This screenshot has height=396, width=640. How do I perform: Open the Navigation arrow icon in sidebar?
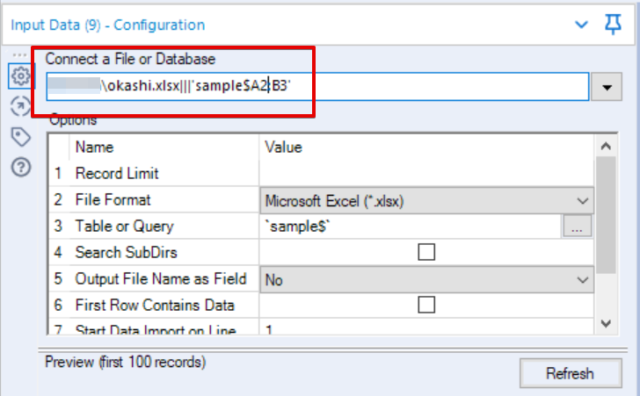coord(20,106)
